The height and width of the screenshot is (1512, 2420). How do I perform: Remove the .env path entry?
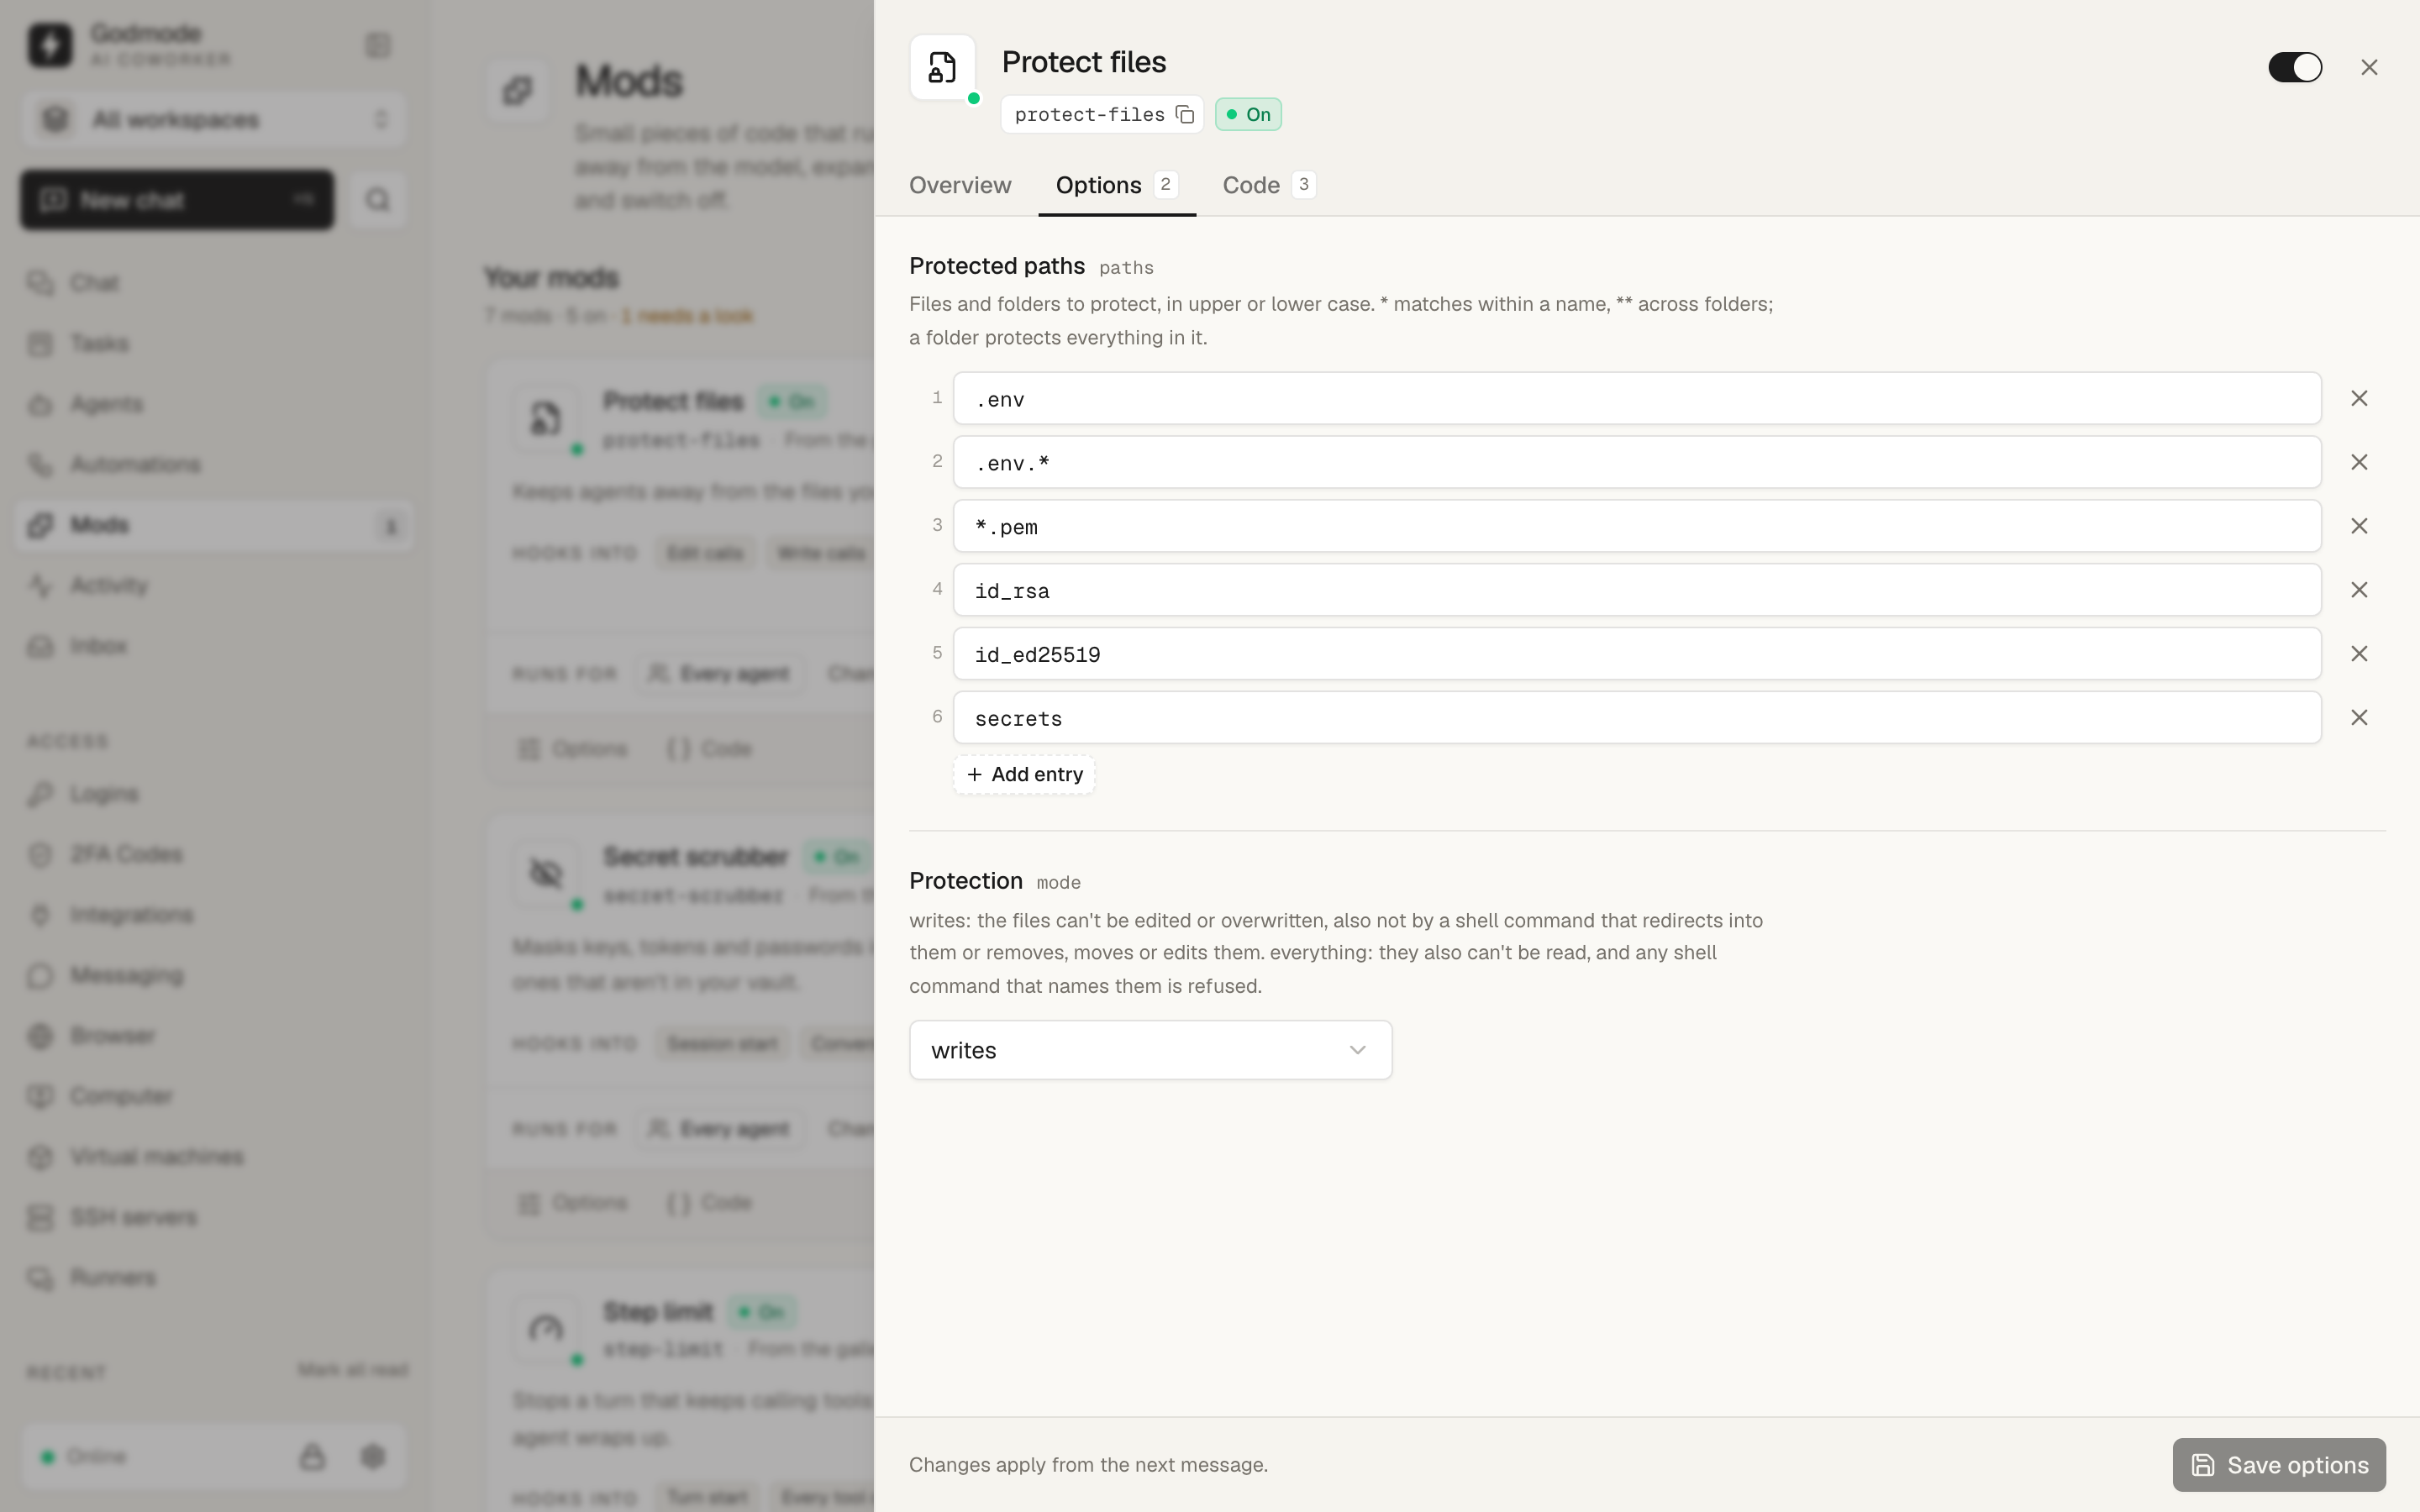2359,398
